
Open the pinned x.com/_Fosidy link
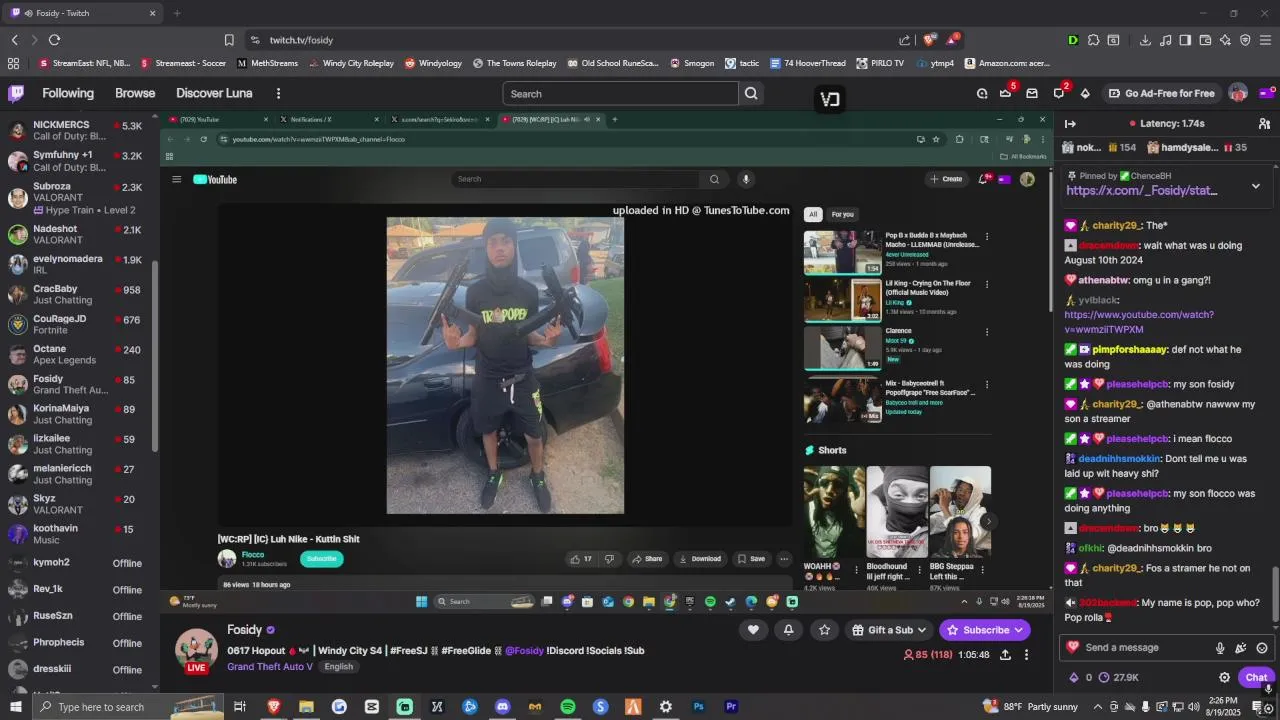(x=1141, y=190)
